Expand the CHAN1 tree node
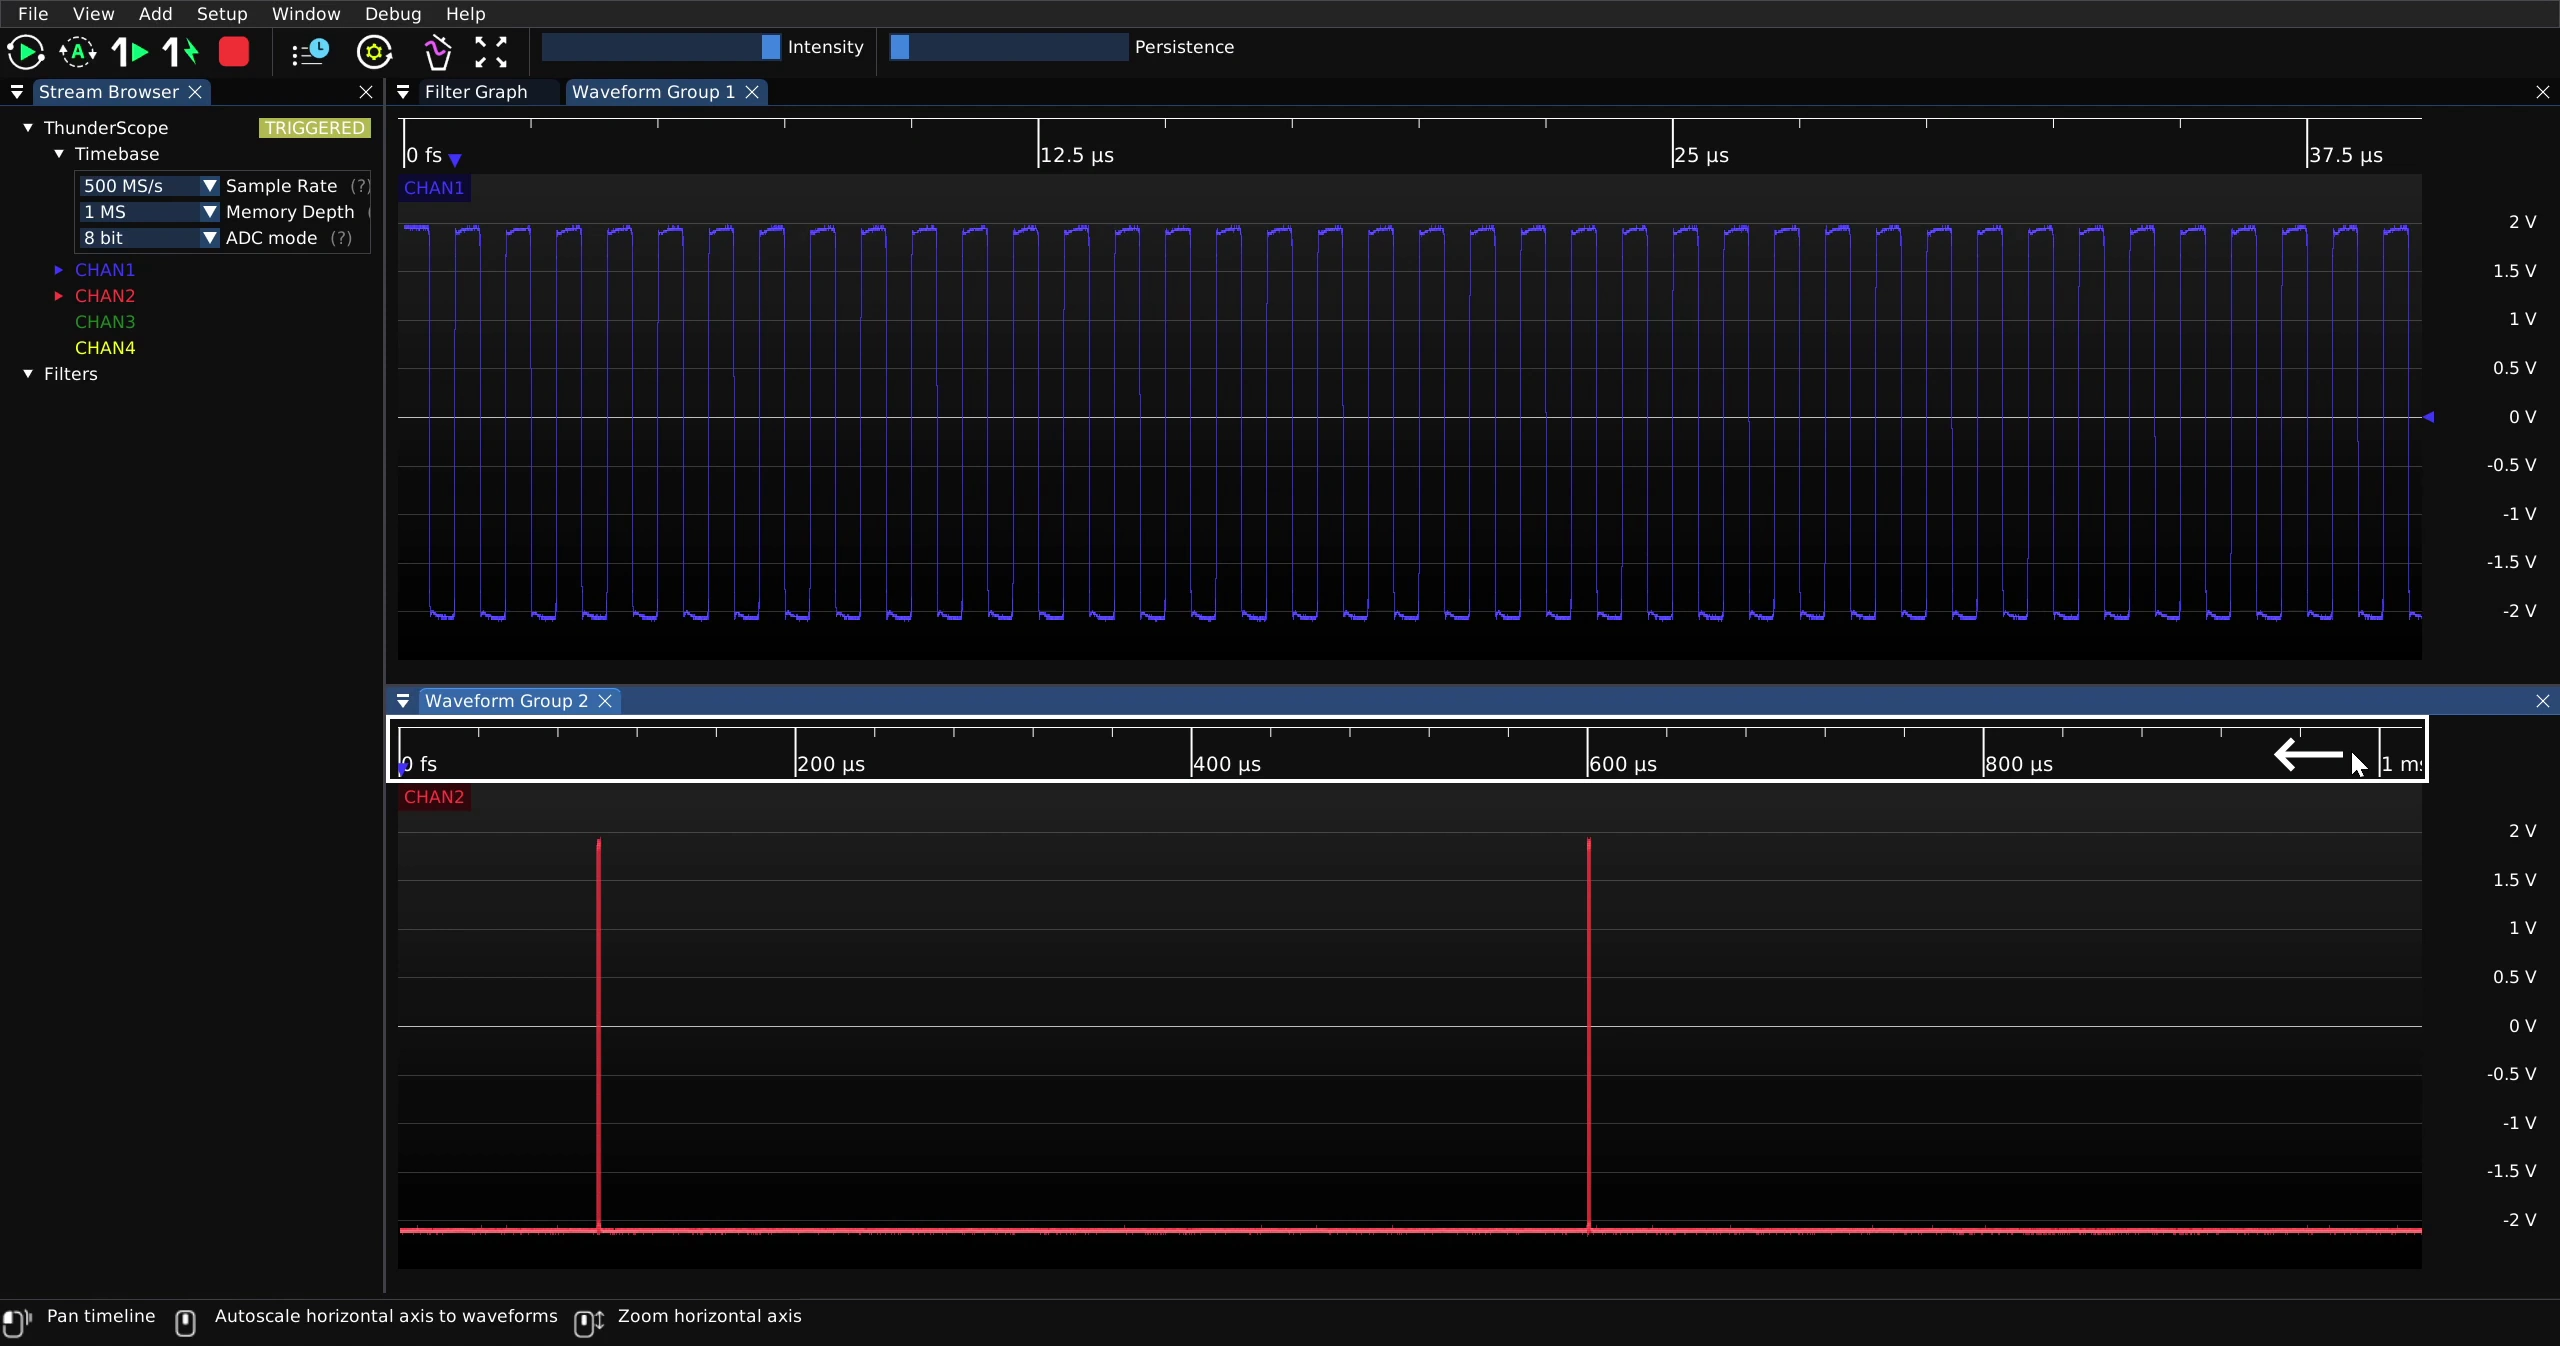Viewport: 2560px width, 1346px height. coord(59,270)
